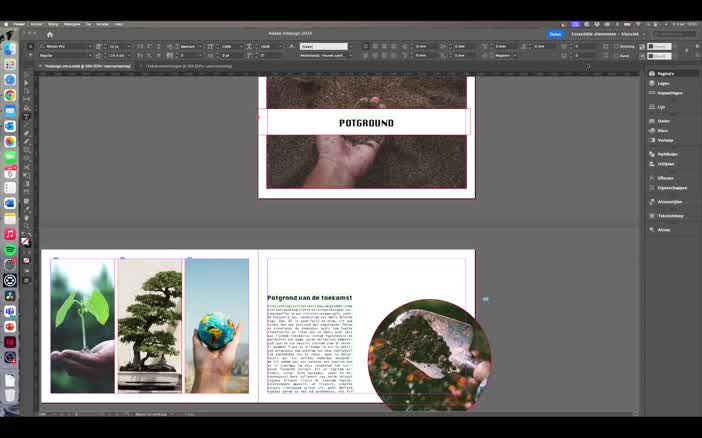Select the POTGROND title text frame

(x=366, y=123)
